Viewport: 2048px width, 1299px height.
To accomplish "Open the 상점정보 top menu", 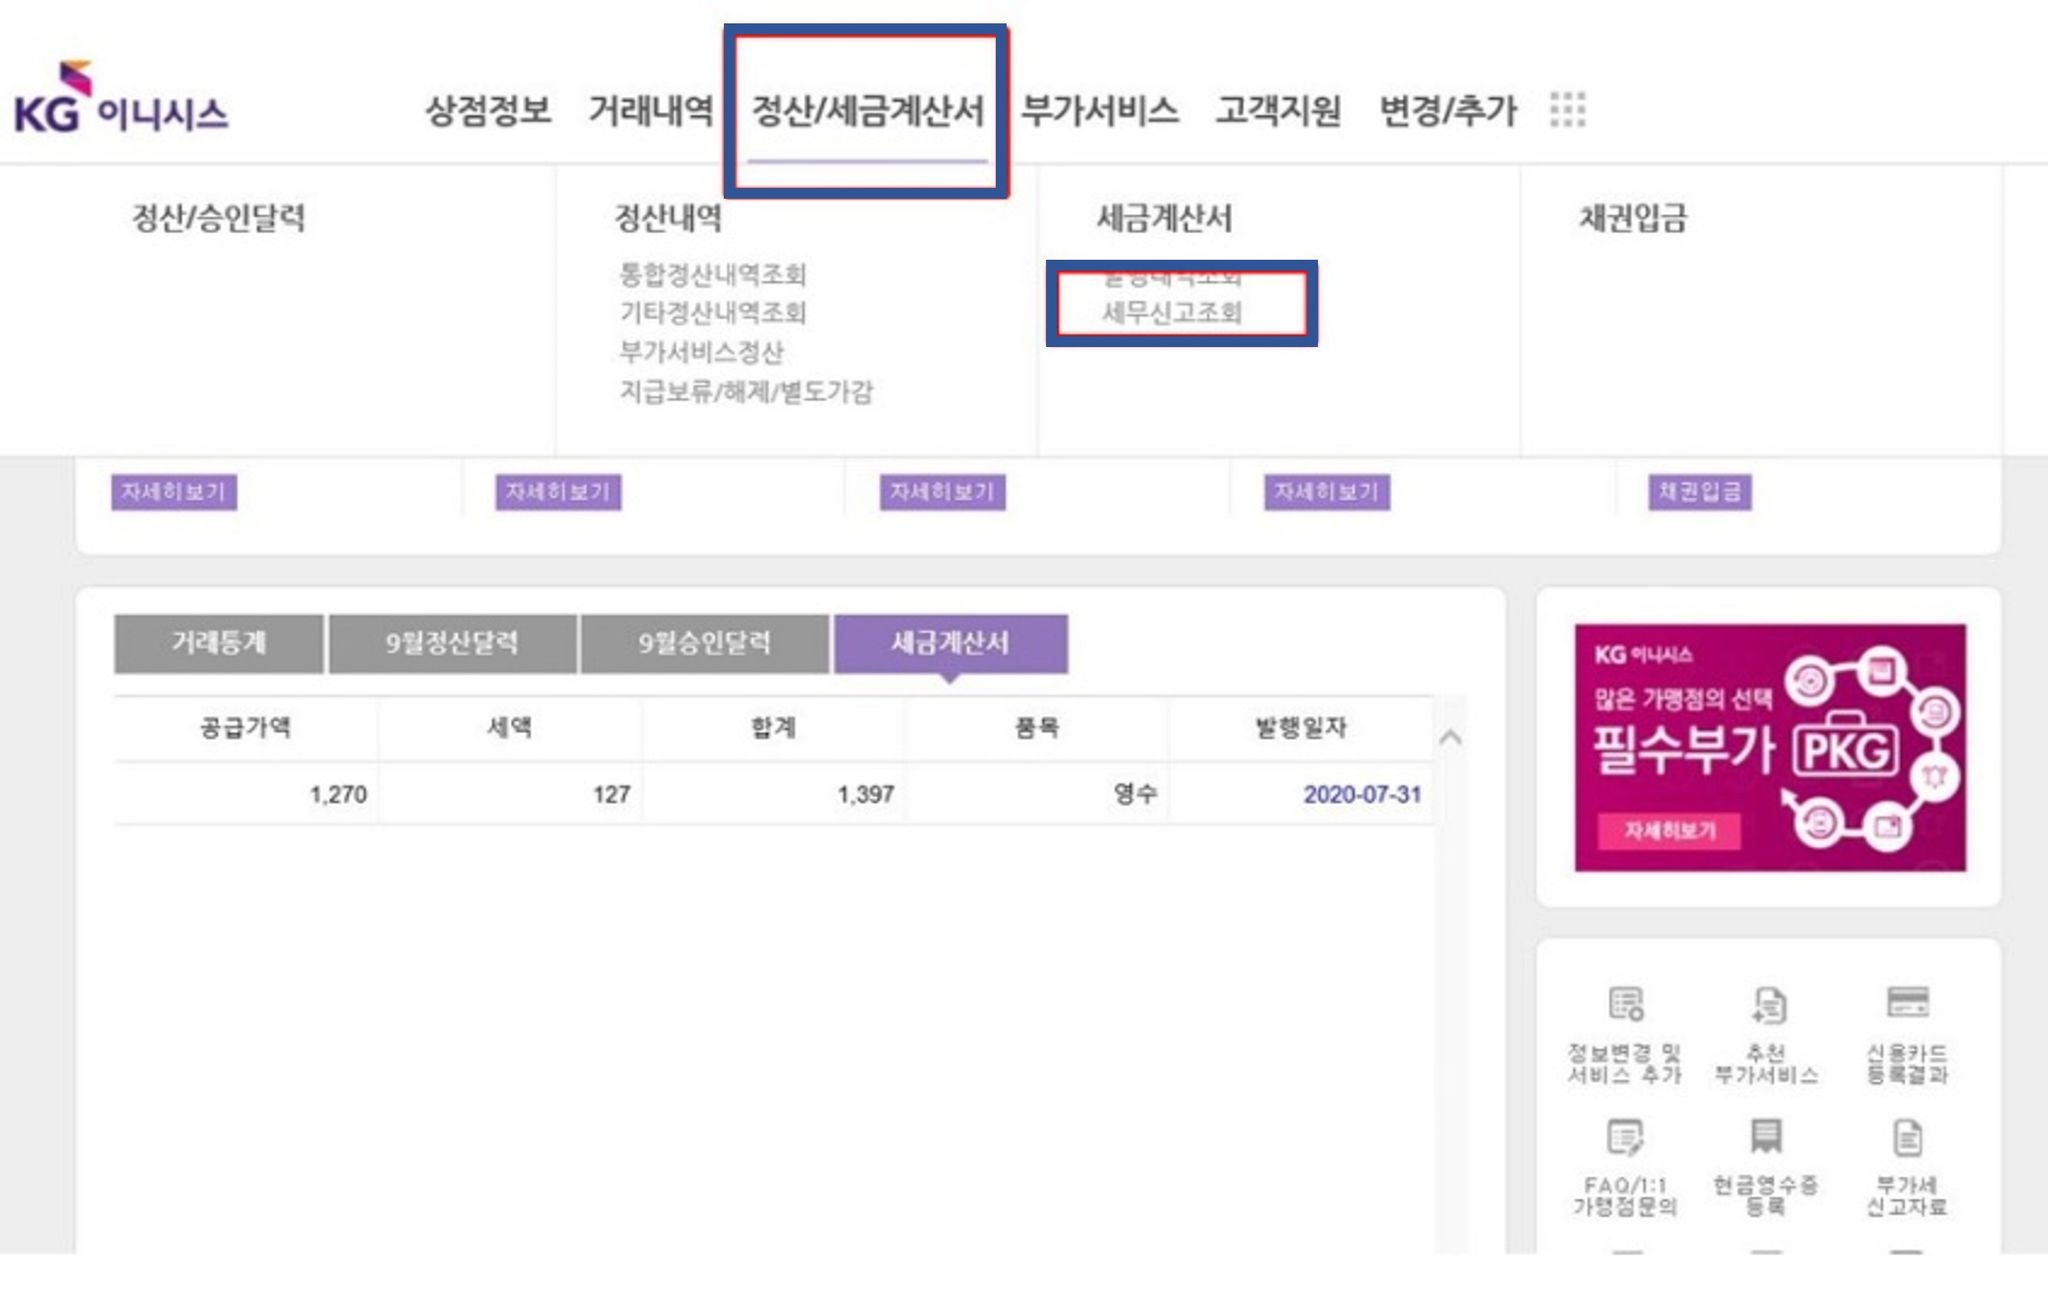I will coord(489,110).
